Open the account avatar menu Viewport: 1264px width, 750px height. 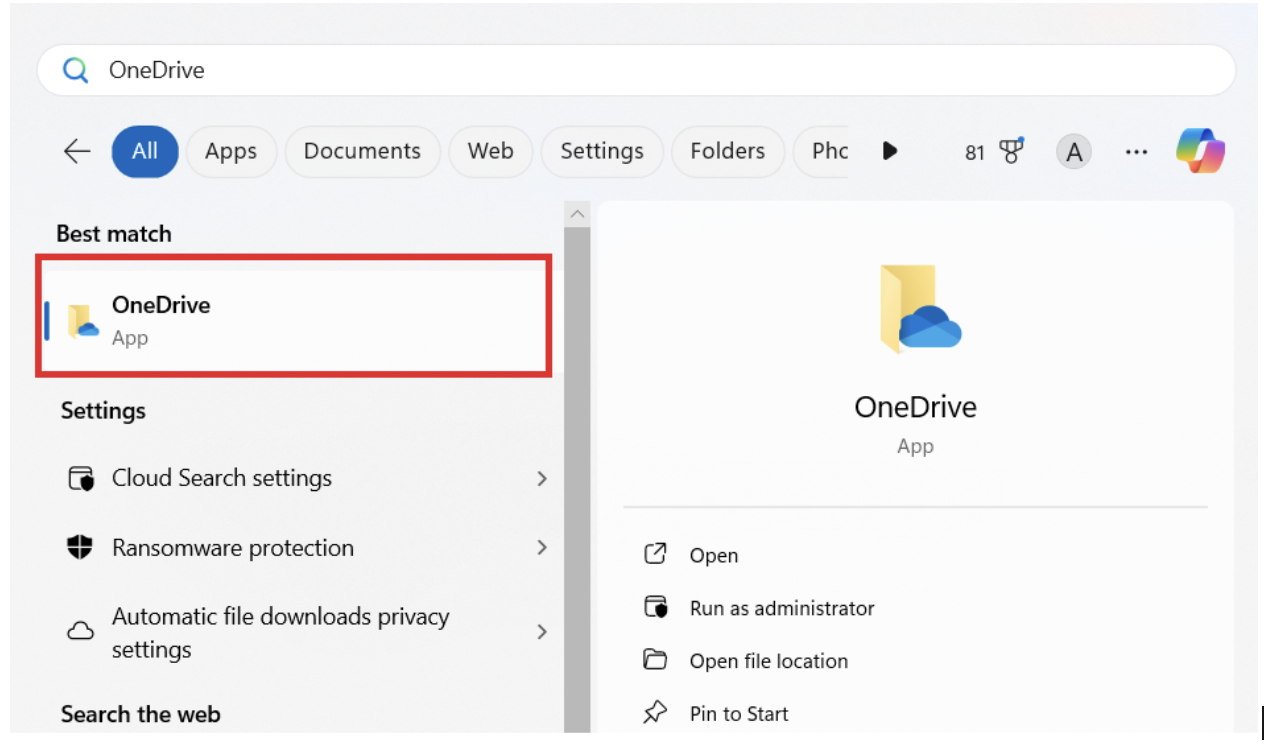(1073, 151)
